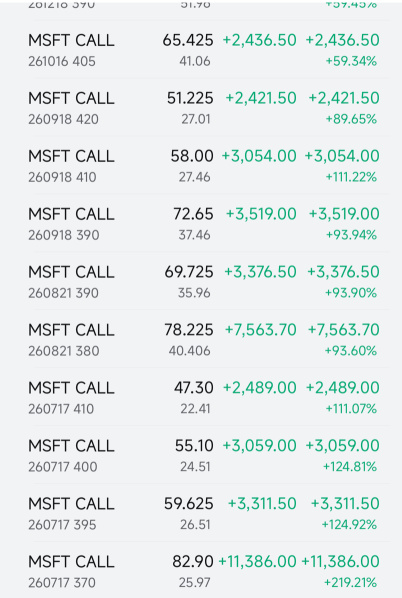Click the +219.21% return percentage
This screenshot has width=402, height=598.
(350, 582)
